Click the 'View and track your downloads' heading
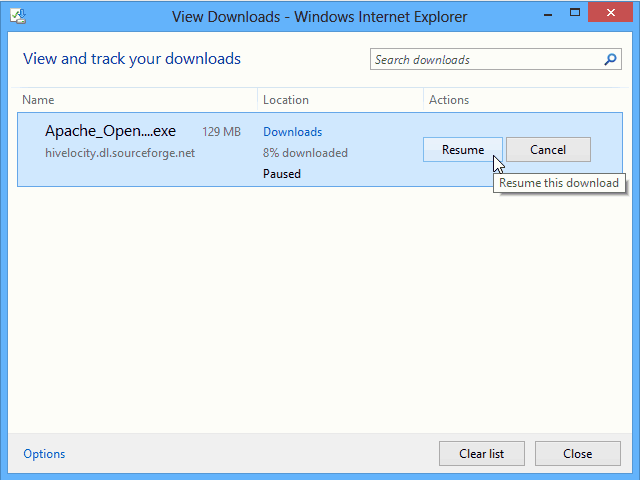Image resolution: width=640 pixels, height=480 pixels. (132, 59)
